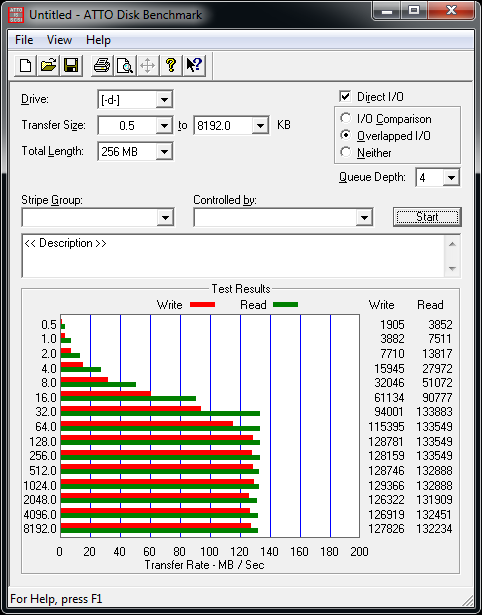The height and width of the screenshot is (615, 482).
Task: Toggle the Direct I/O checkbox
Action: (x=345, y=96)
